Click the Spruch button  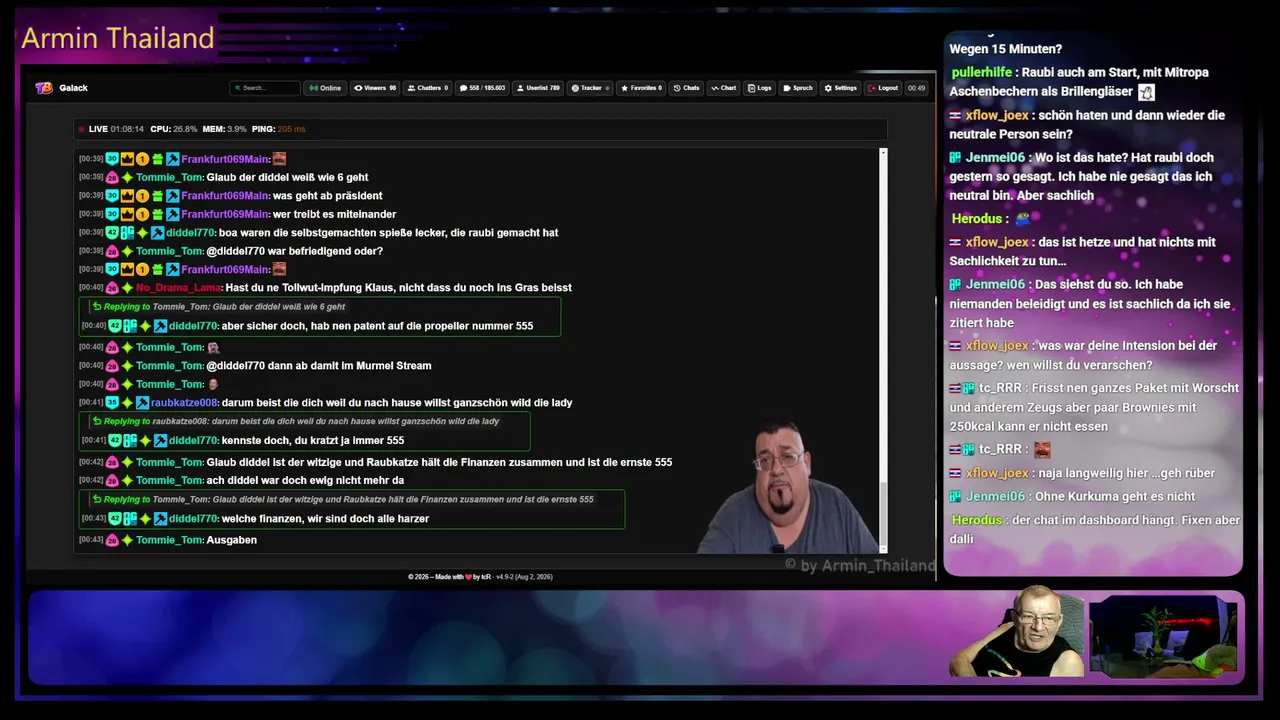click(x=798, y=88)
